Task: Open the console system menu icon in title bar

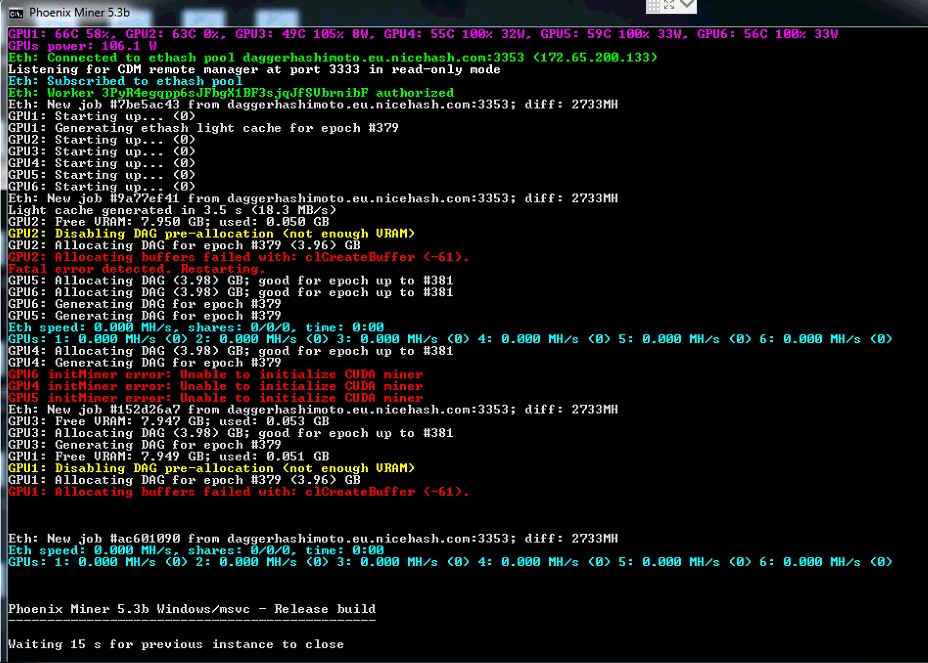Action: [x=16, y=12]
